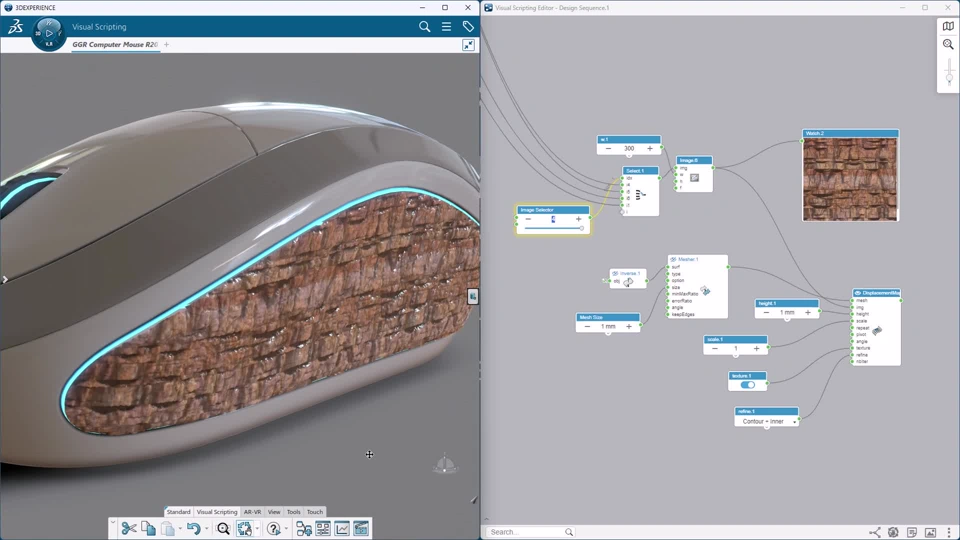This screenshot has height=540, width=960.
Task: Click the zoom magnifier in editor sidebar
Action: (949, 45)
